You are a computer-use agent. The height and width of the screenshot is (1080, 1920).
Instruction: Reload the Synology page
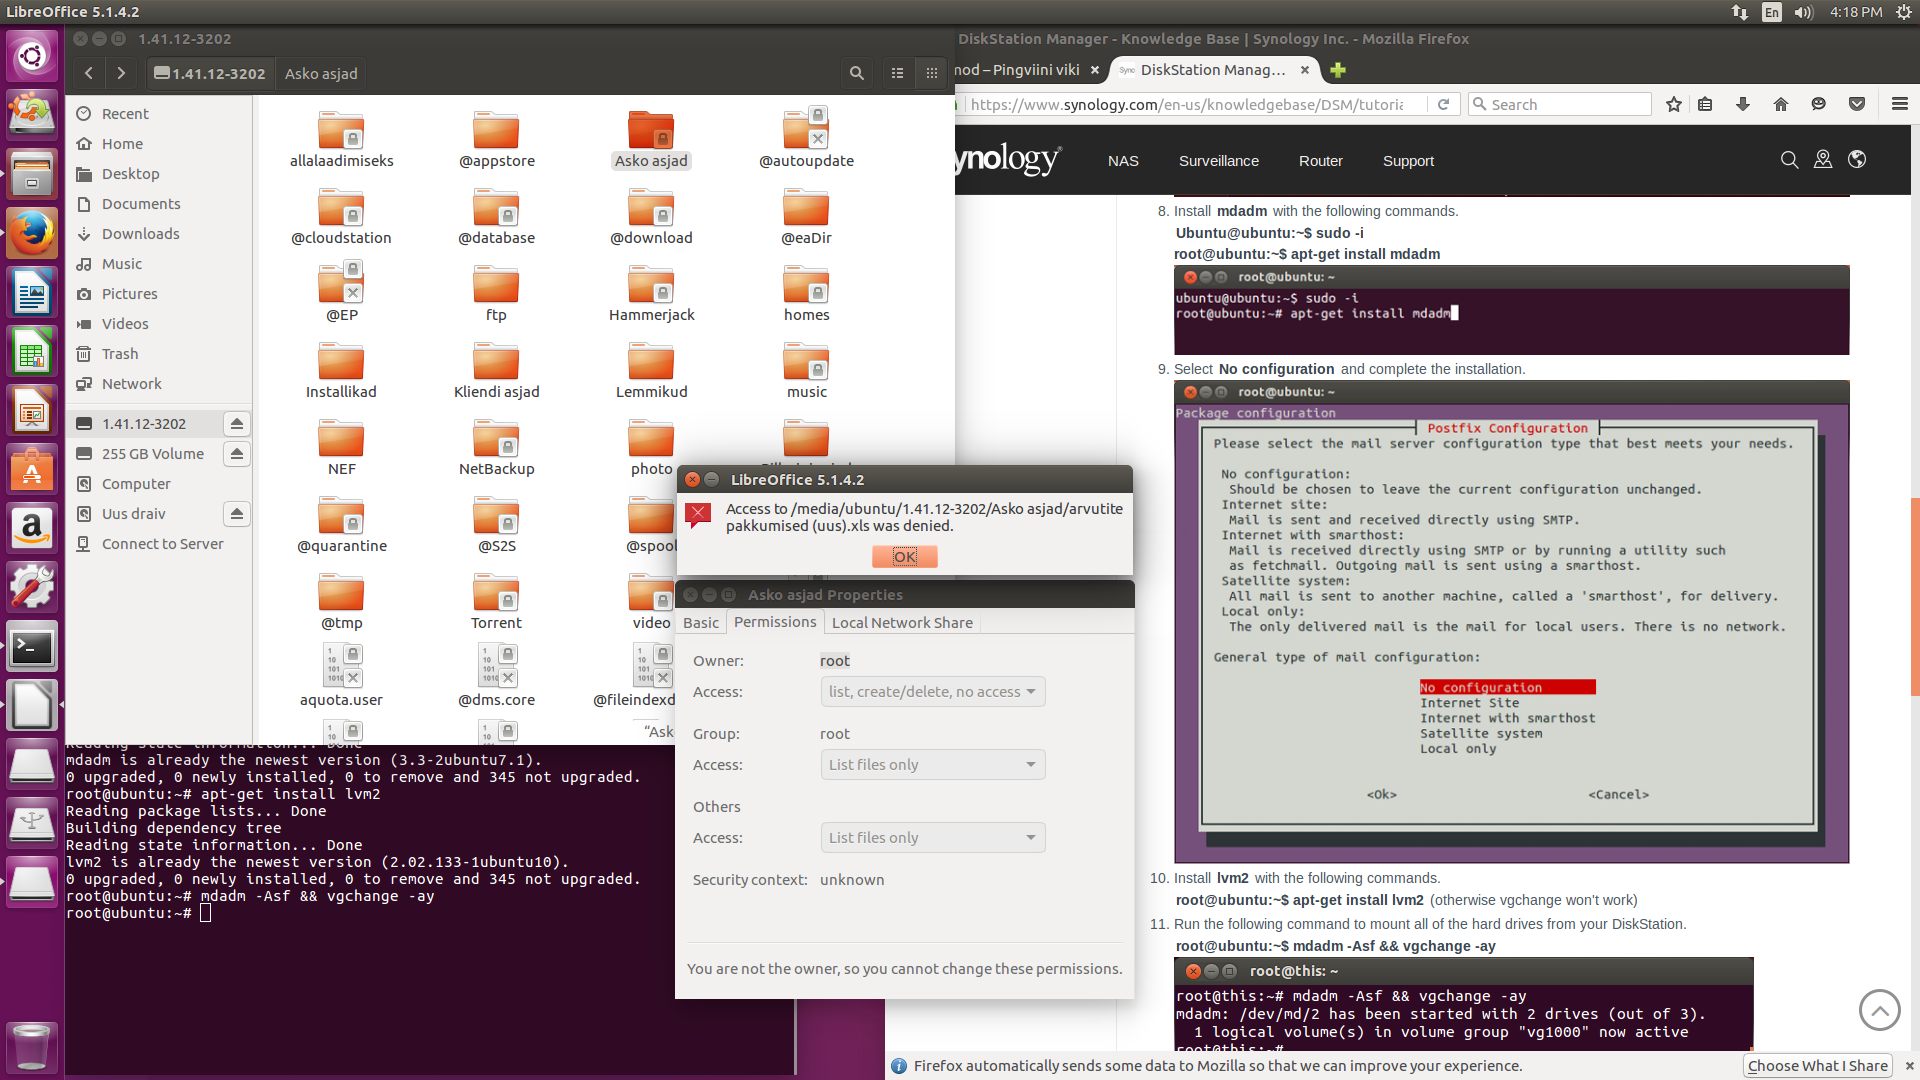(1443, 104)
